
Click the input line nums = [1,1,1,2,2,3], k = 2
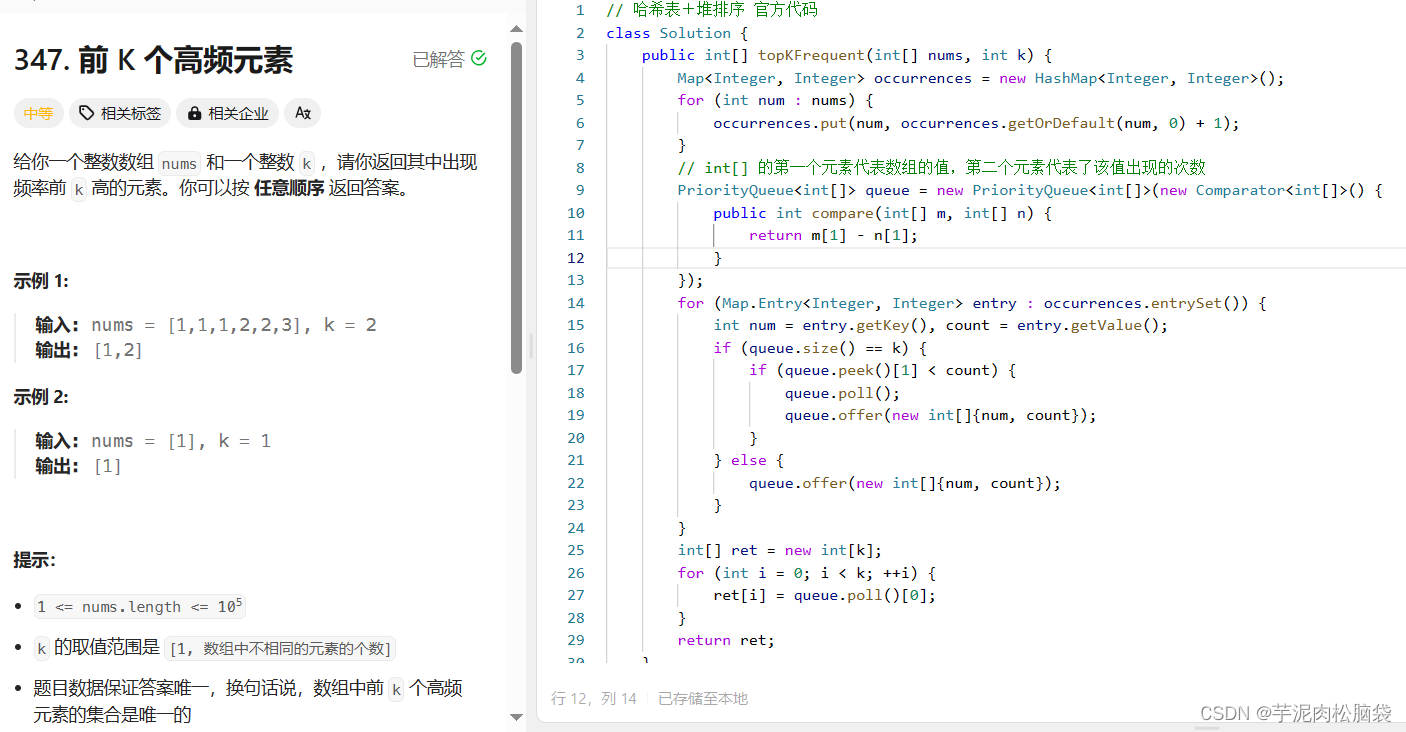coord(206,325)
